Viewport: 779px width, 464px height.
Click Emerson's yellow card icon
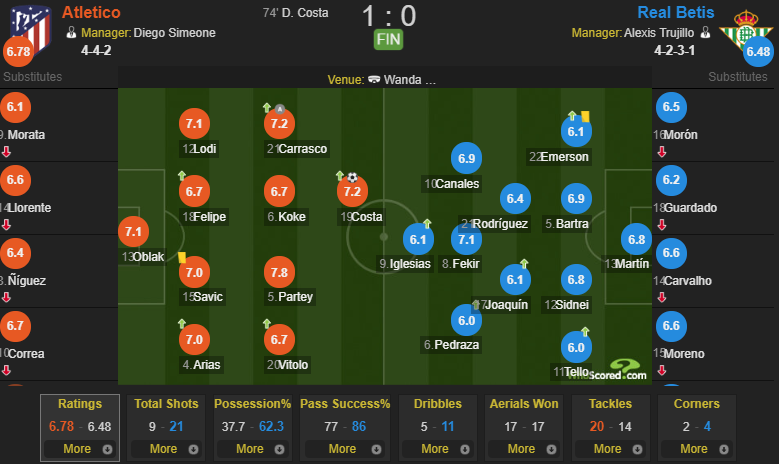click(x=585, y=117)
